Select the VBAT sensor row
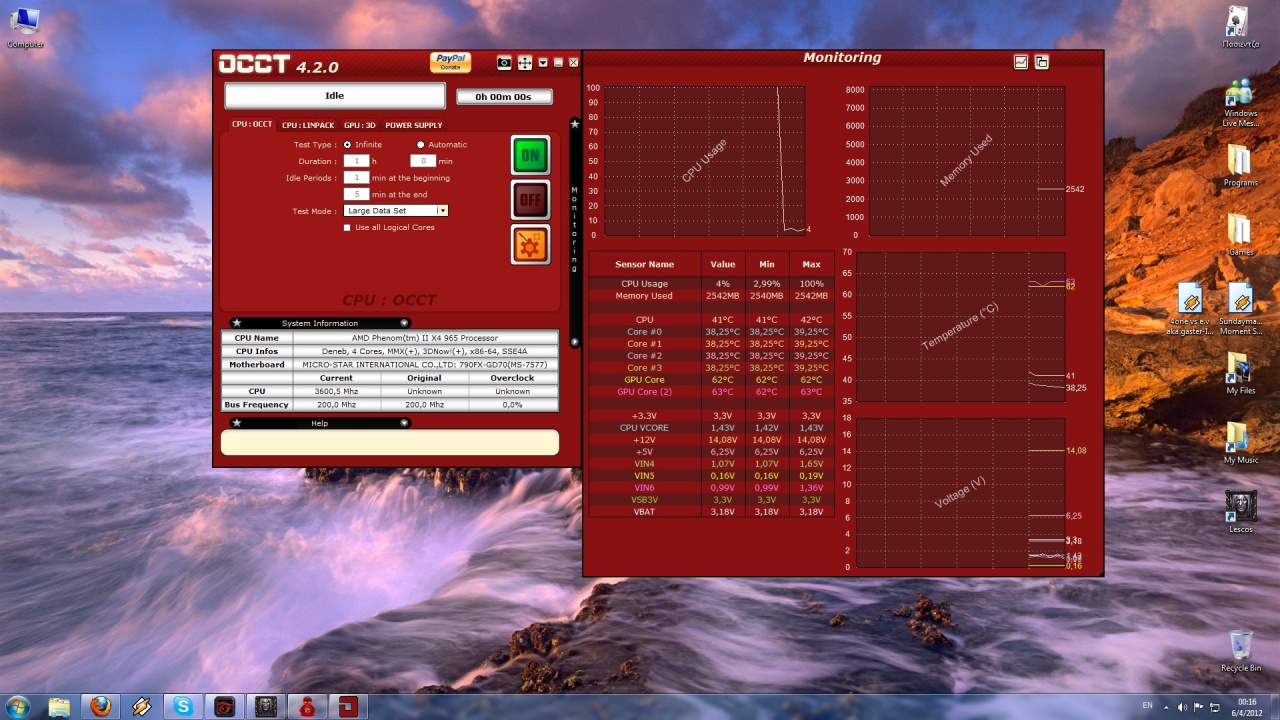 711,512
